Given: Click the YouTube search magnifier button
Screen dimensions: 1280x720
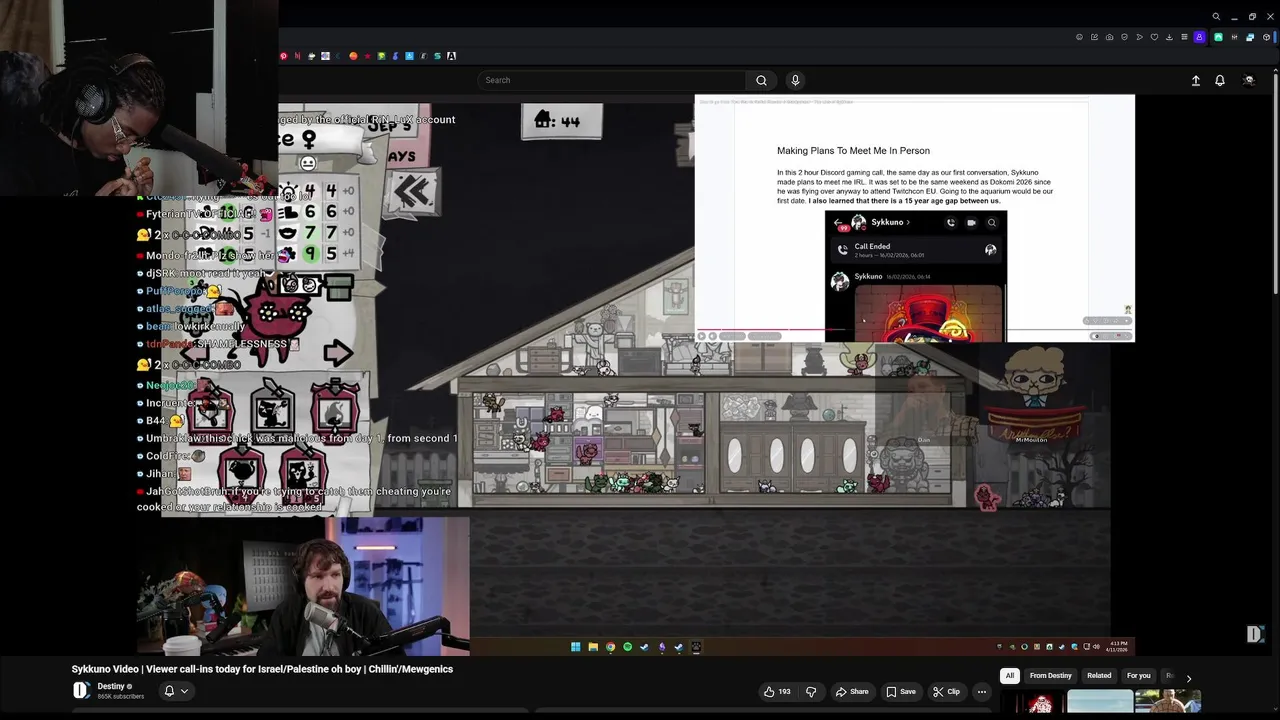Looking at the screenshot, I should point(761,80).
